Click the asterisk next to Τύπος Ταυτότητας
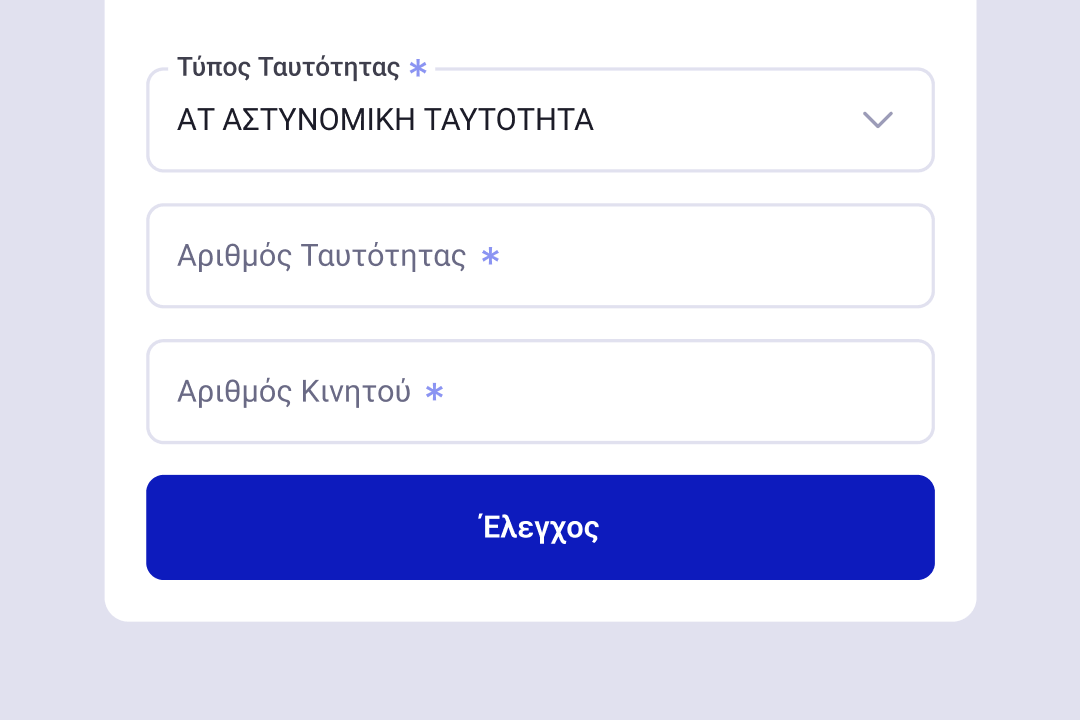 [x=418, y=68]
